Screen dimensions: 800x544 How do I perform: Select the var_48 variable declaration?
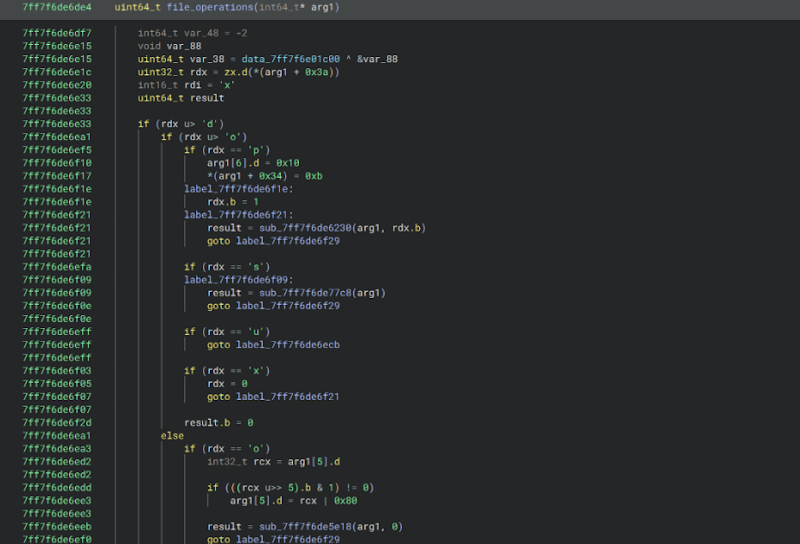point(192,33)
